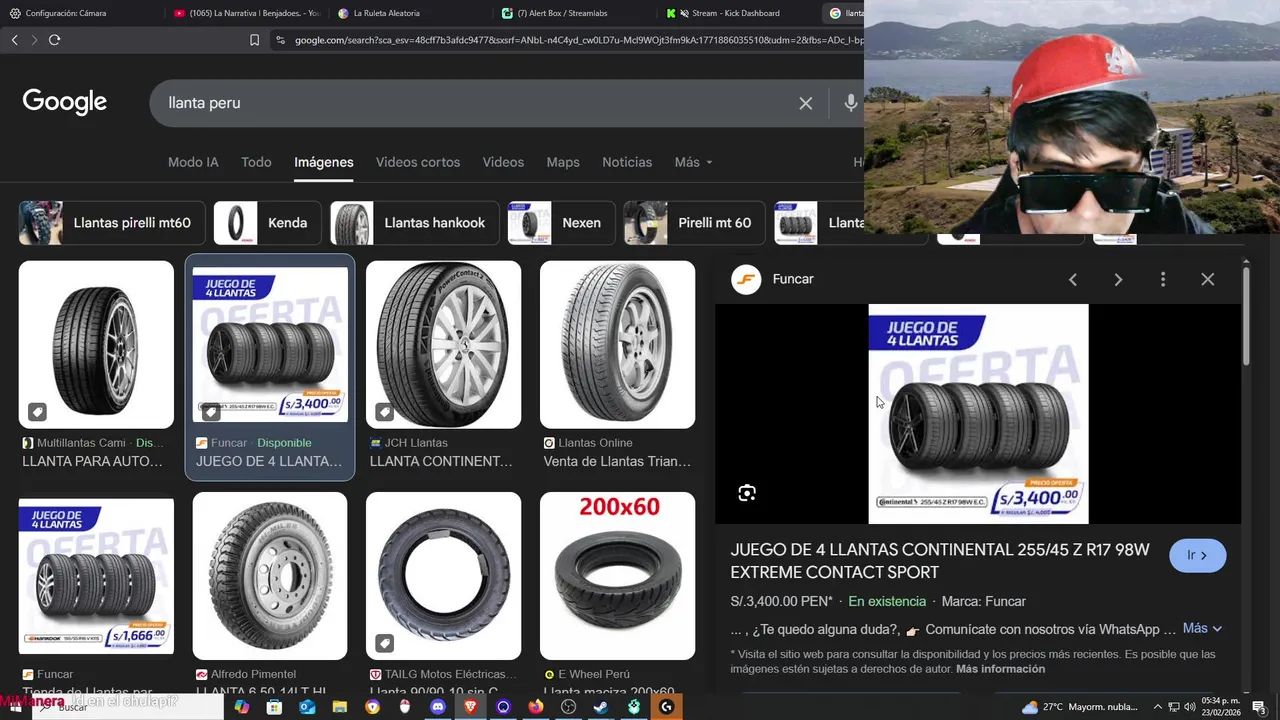Click the microphone voice search icon

click(851, 103)
